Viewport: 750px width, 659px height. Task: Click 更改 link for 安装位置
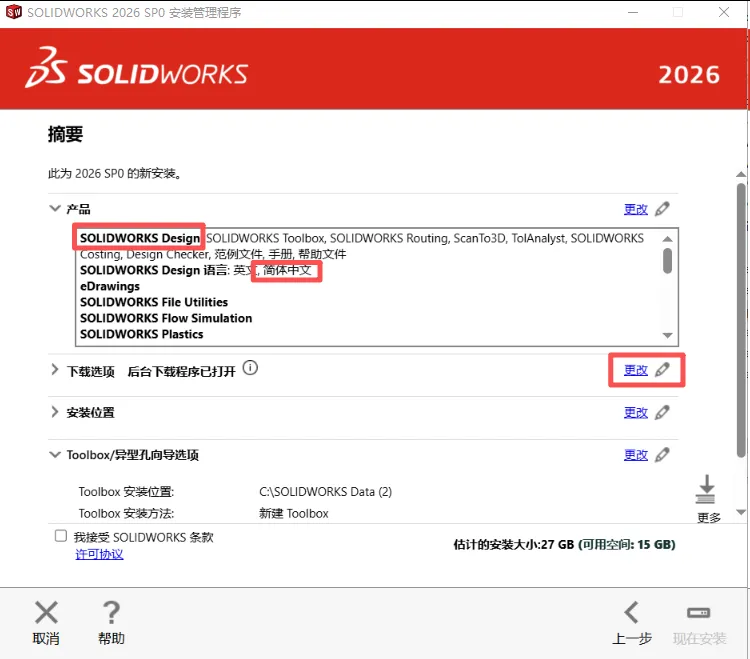click(636, 413)
